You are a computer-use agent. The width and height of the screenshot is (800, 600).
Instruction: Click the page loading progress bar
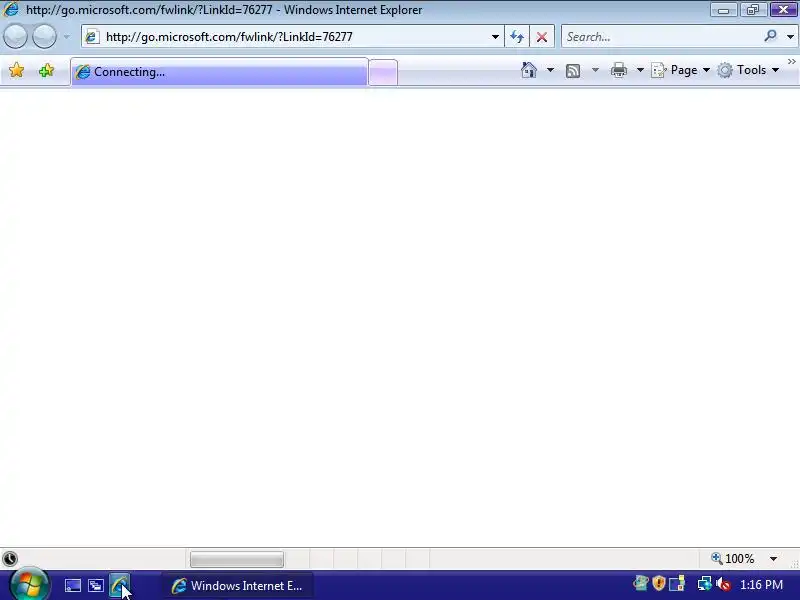click(x=237, y=559)
